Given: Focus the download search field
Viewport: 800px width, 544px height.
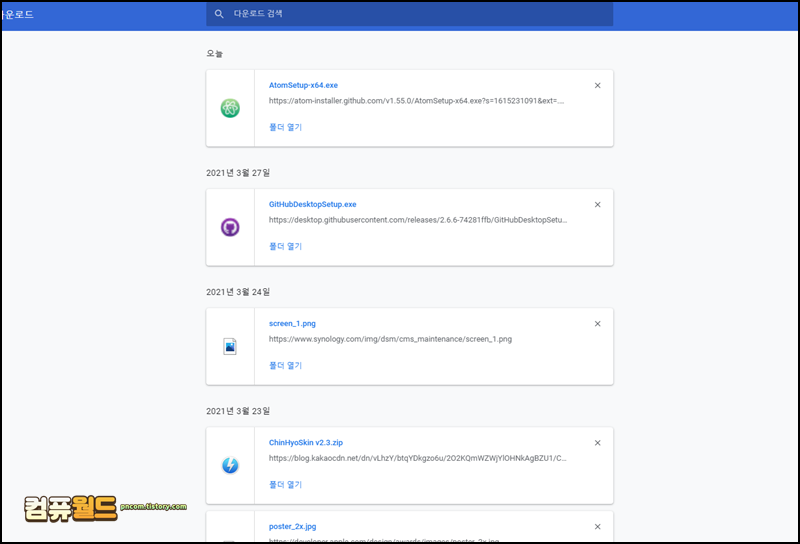Looking at the screenshot, I should pyautogui.click(x=409, y=14).
